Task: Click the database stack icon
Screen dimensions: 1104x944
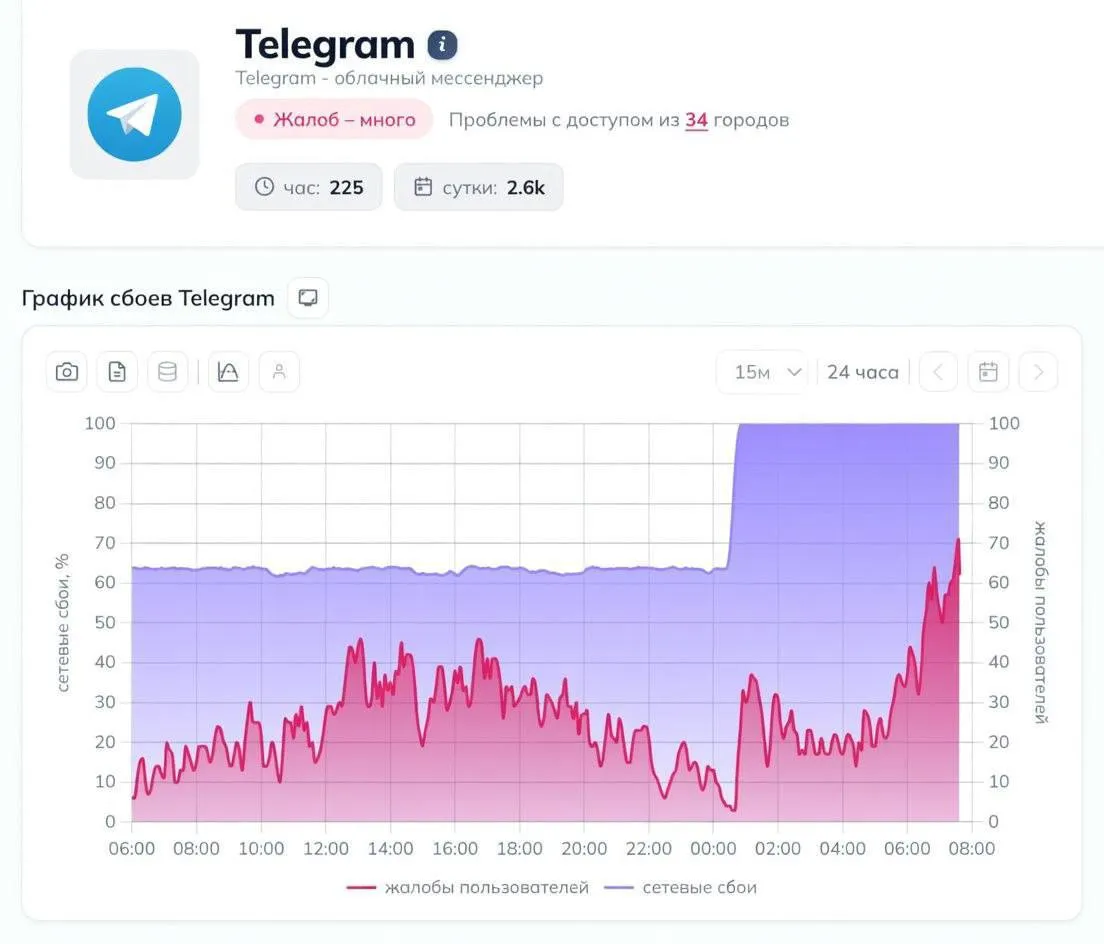Action: click(x=168, y=372)
